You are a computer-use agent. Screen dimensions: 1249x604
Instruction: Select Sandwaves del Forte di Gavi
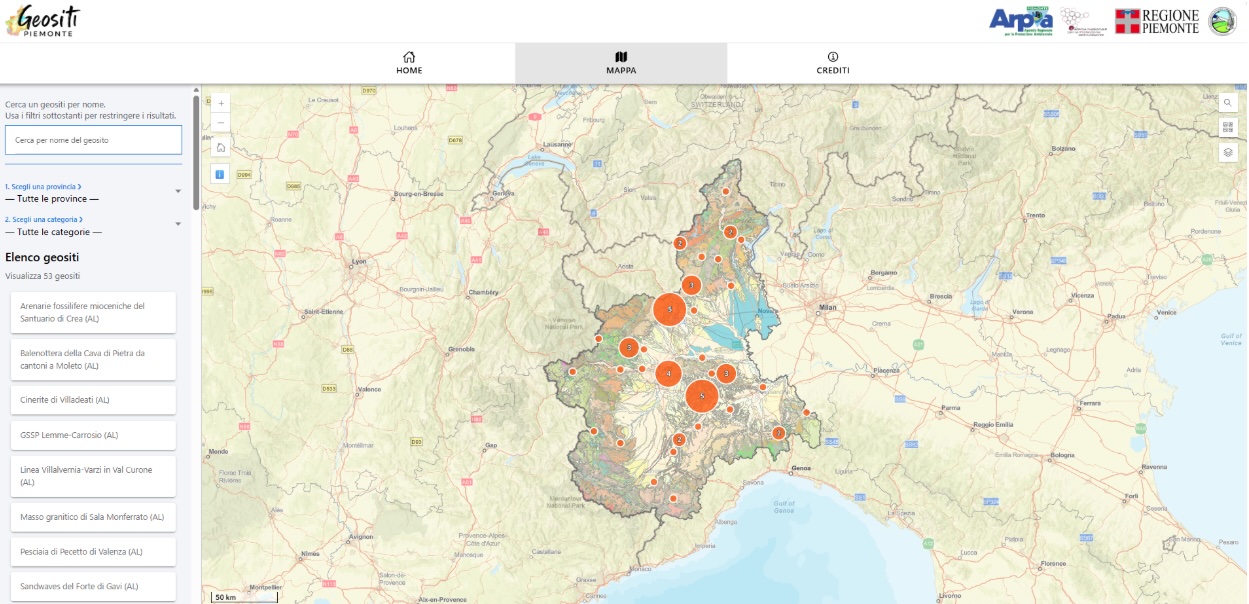click(x=93, y=586)
